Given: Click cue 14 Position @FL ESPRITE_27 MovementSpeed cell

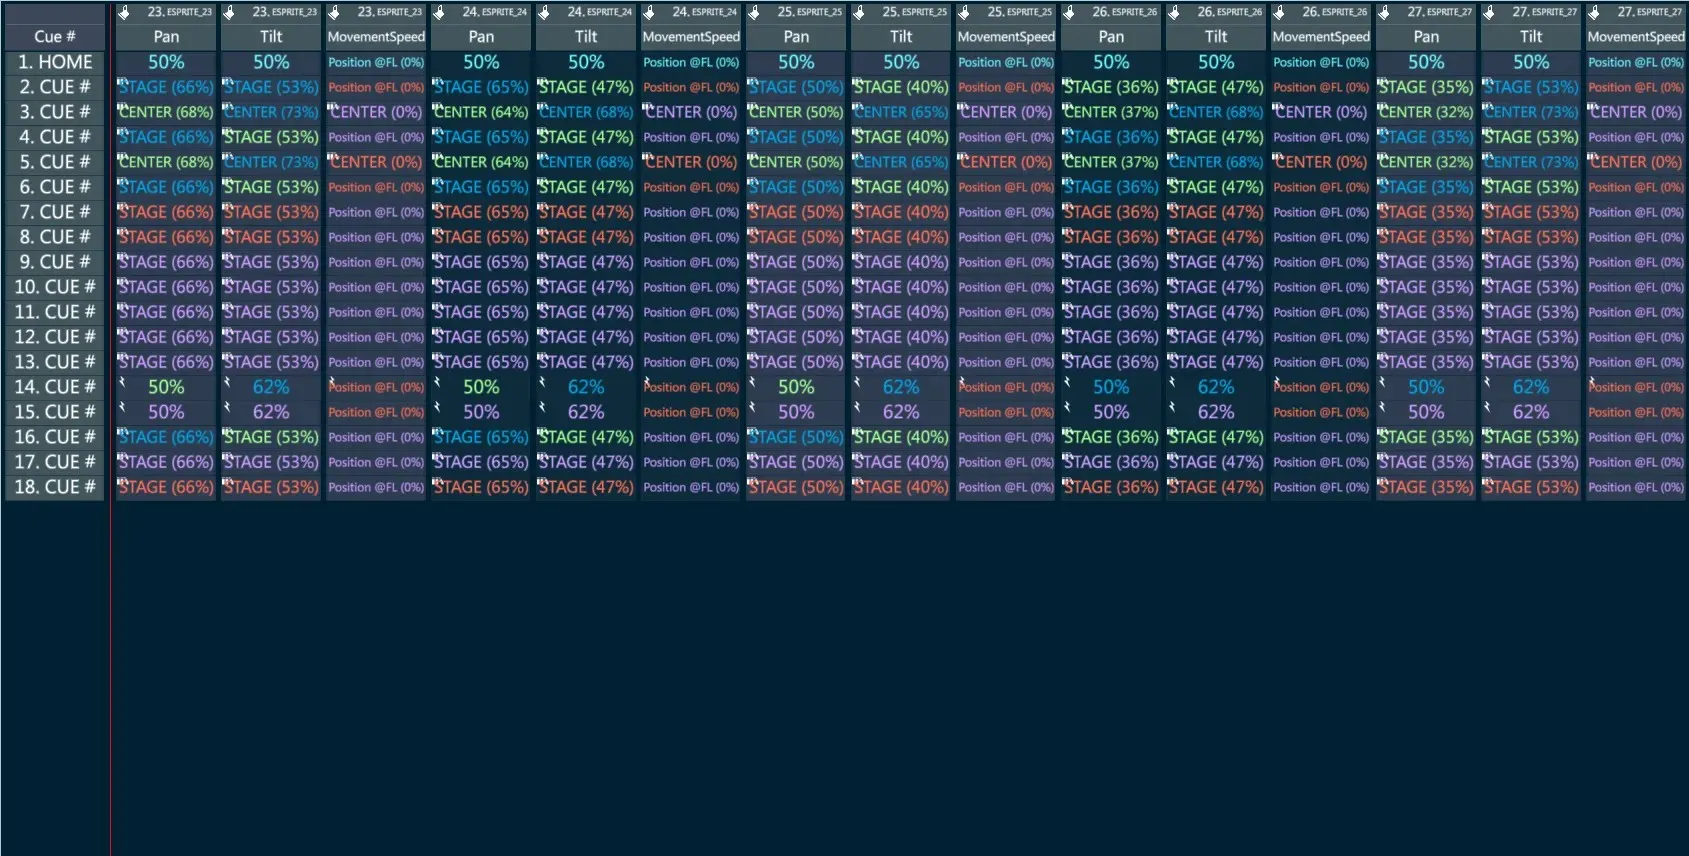Looking at the screenshot, I should pyautogui.click(x=1636, y=387).
